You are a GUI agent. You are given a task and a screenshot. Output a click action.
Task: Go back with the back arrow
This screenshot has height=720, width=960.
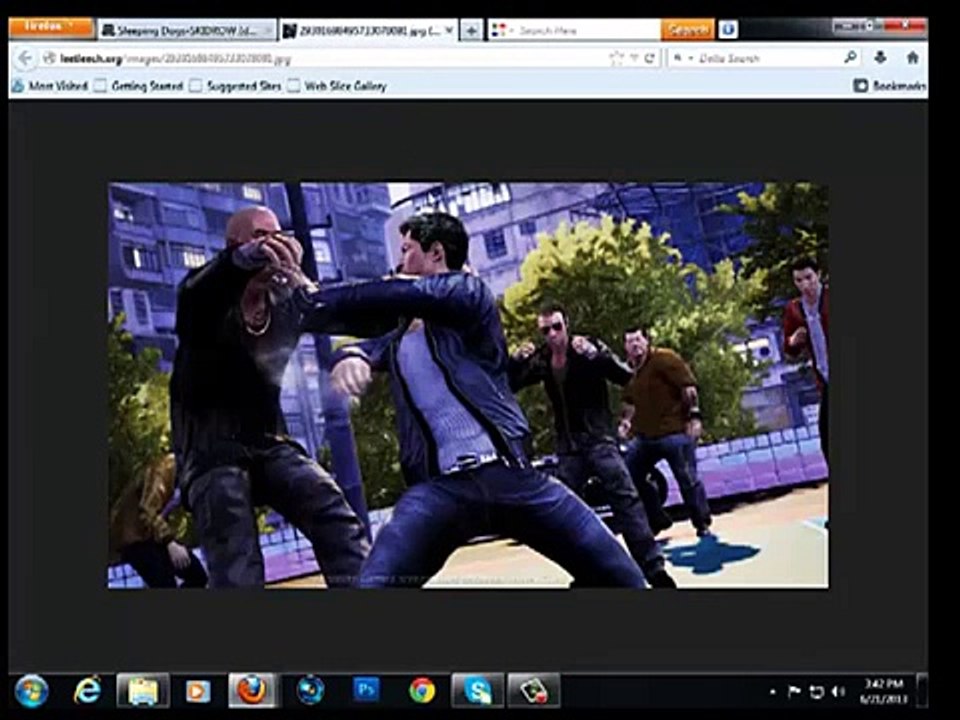pos(25,58)
